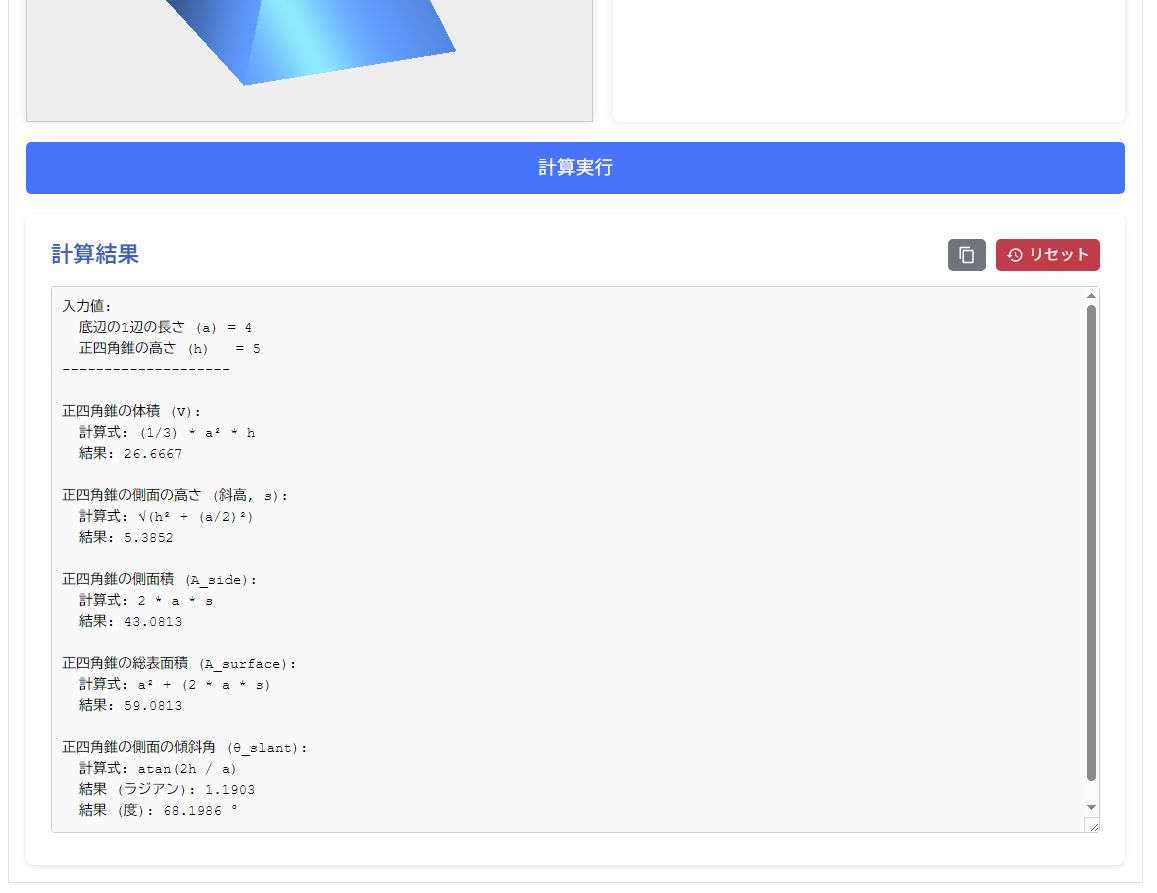Click the formula 'atan(2h / a)'
The image size is (1157, 893).
click(x=187, y=769)
